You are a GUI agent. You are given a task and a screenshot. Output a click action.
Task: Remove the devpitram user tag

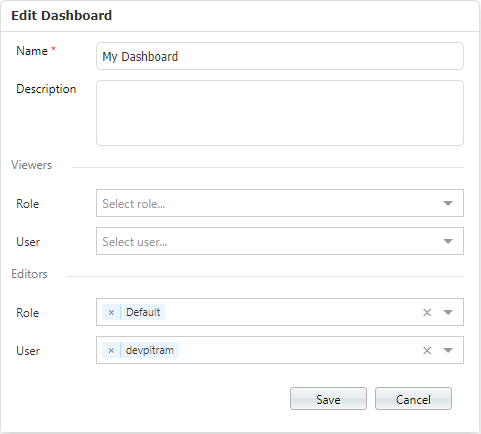coord(111,350)
